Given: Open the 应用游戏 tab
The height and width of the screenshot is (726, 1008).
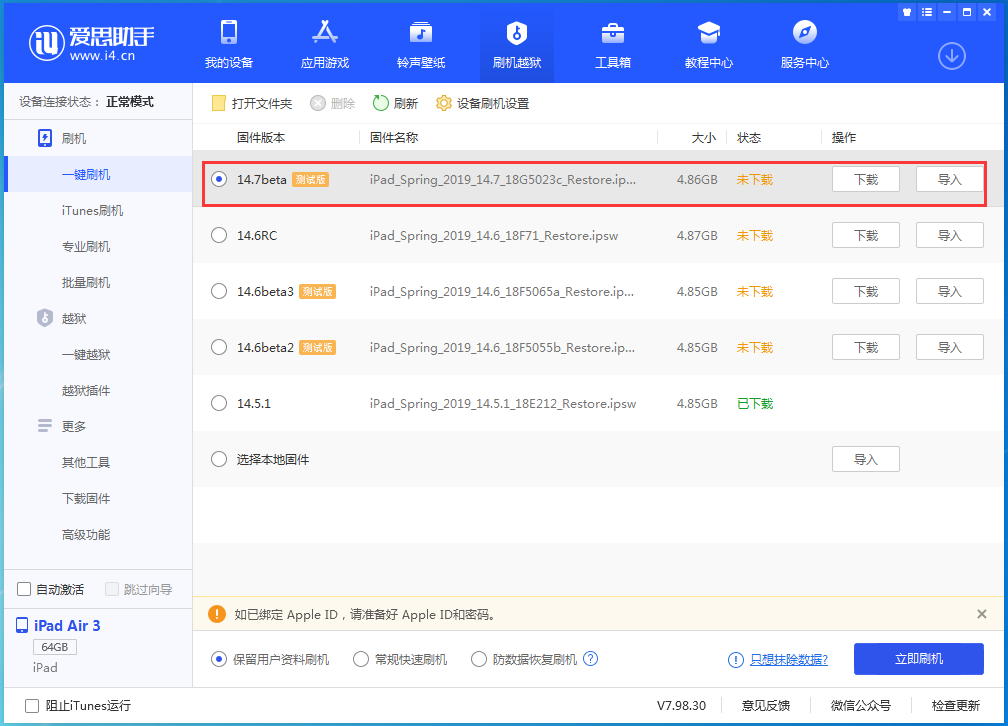Looking at the screenshot, I should point(325,44).
